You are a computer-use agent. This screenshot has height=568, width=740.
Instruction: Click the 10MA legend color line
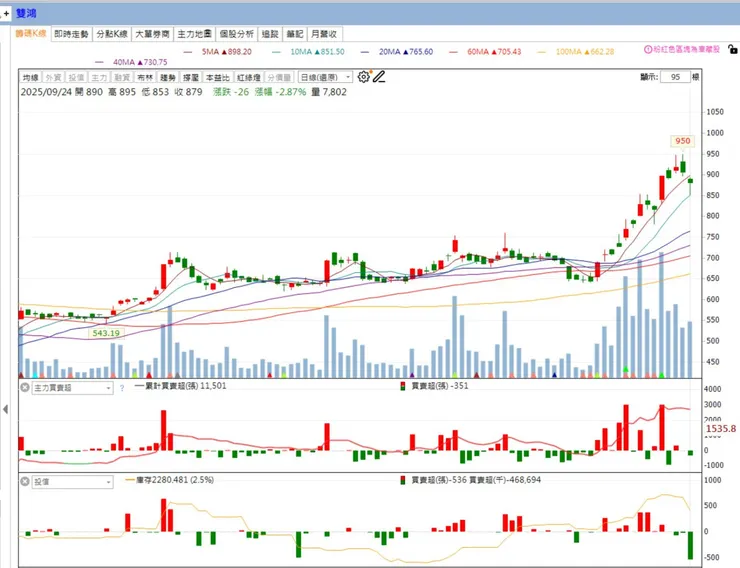[277, 52]
